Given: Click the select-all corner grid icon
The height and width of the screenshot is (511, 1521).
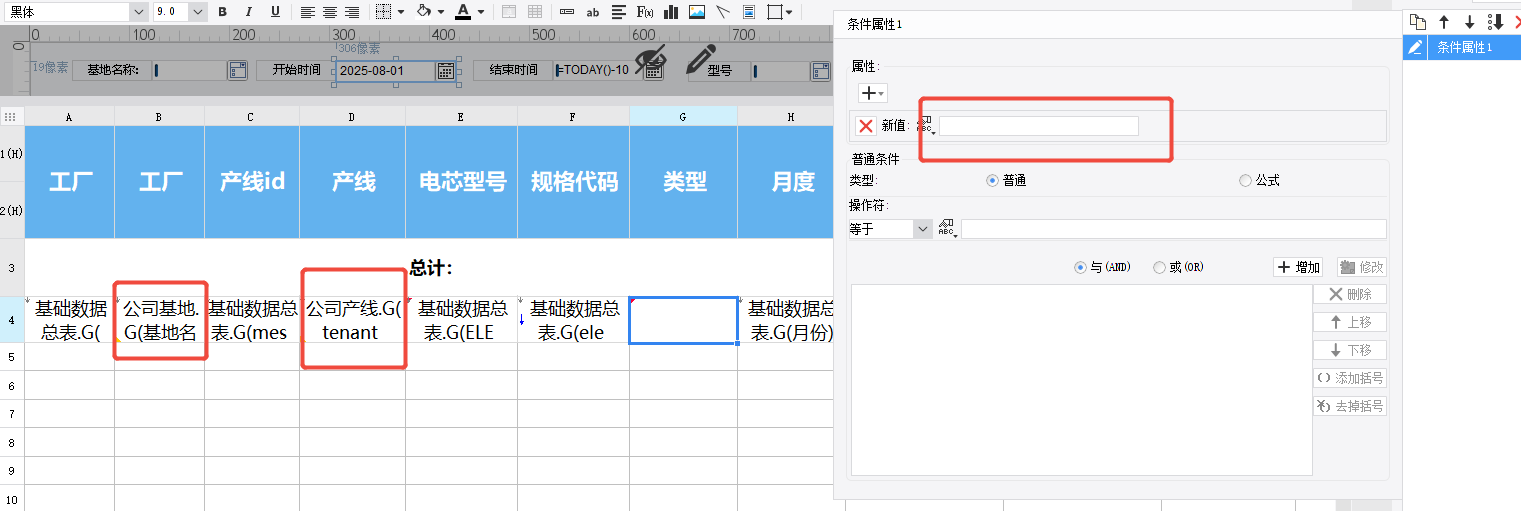Looking at the screenshot, I should click(x=12, y=117).
